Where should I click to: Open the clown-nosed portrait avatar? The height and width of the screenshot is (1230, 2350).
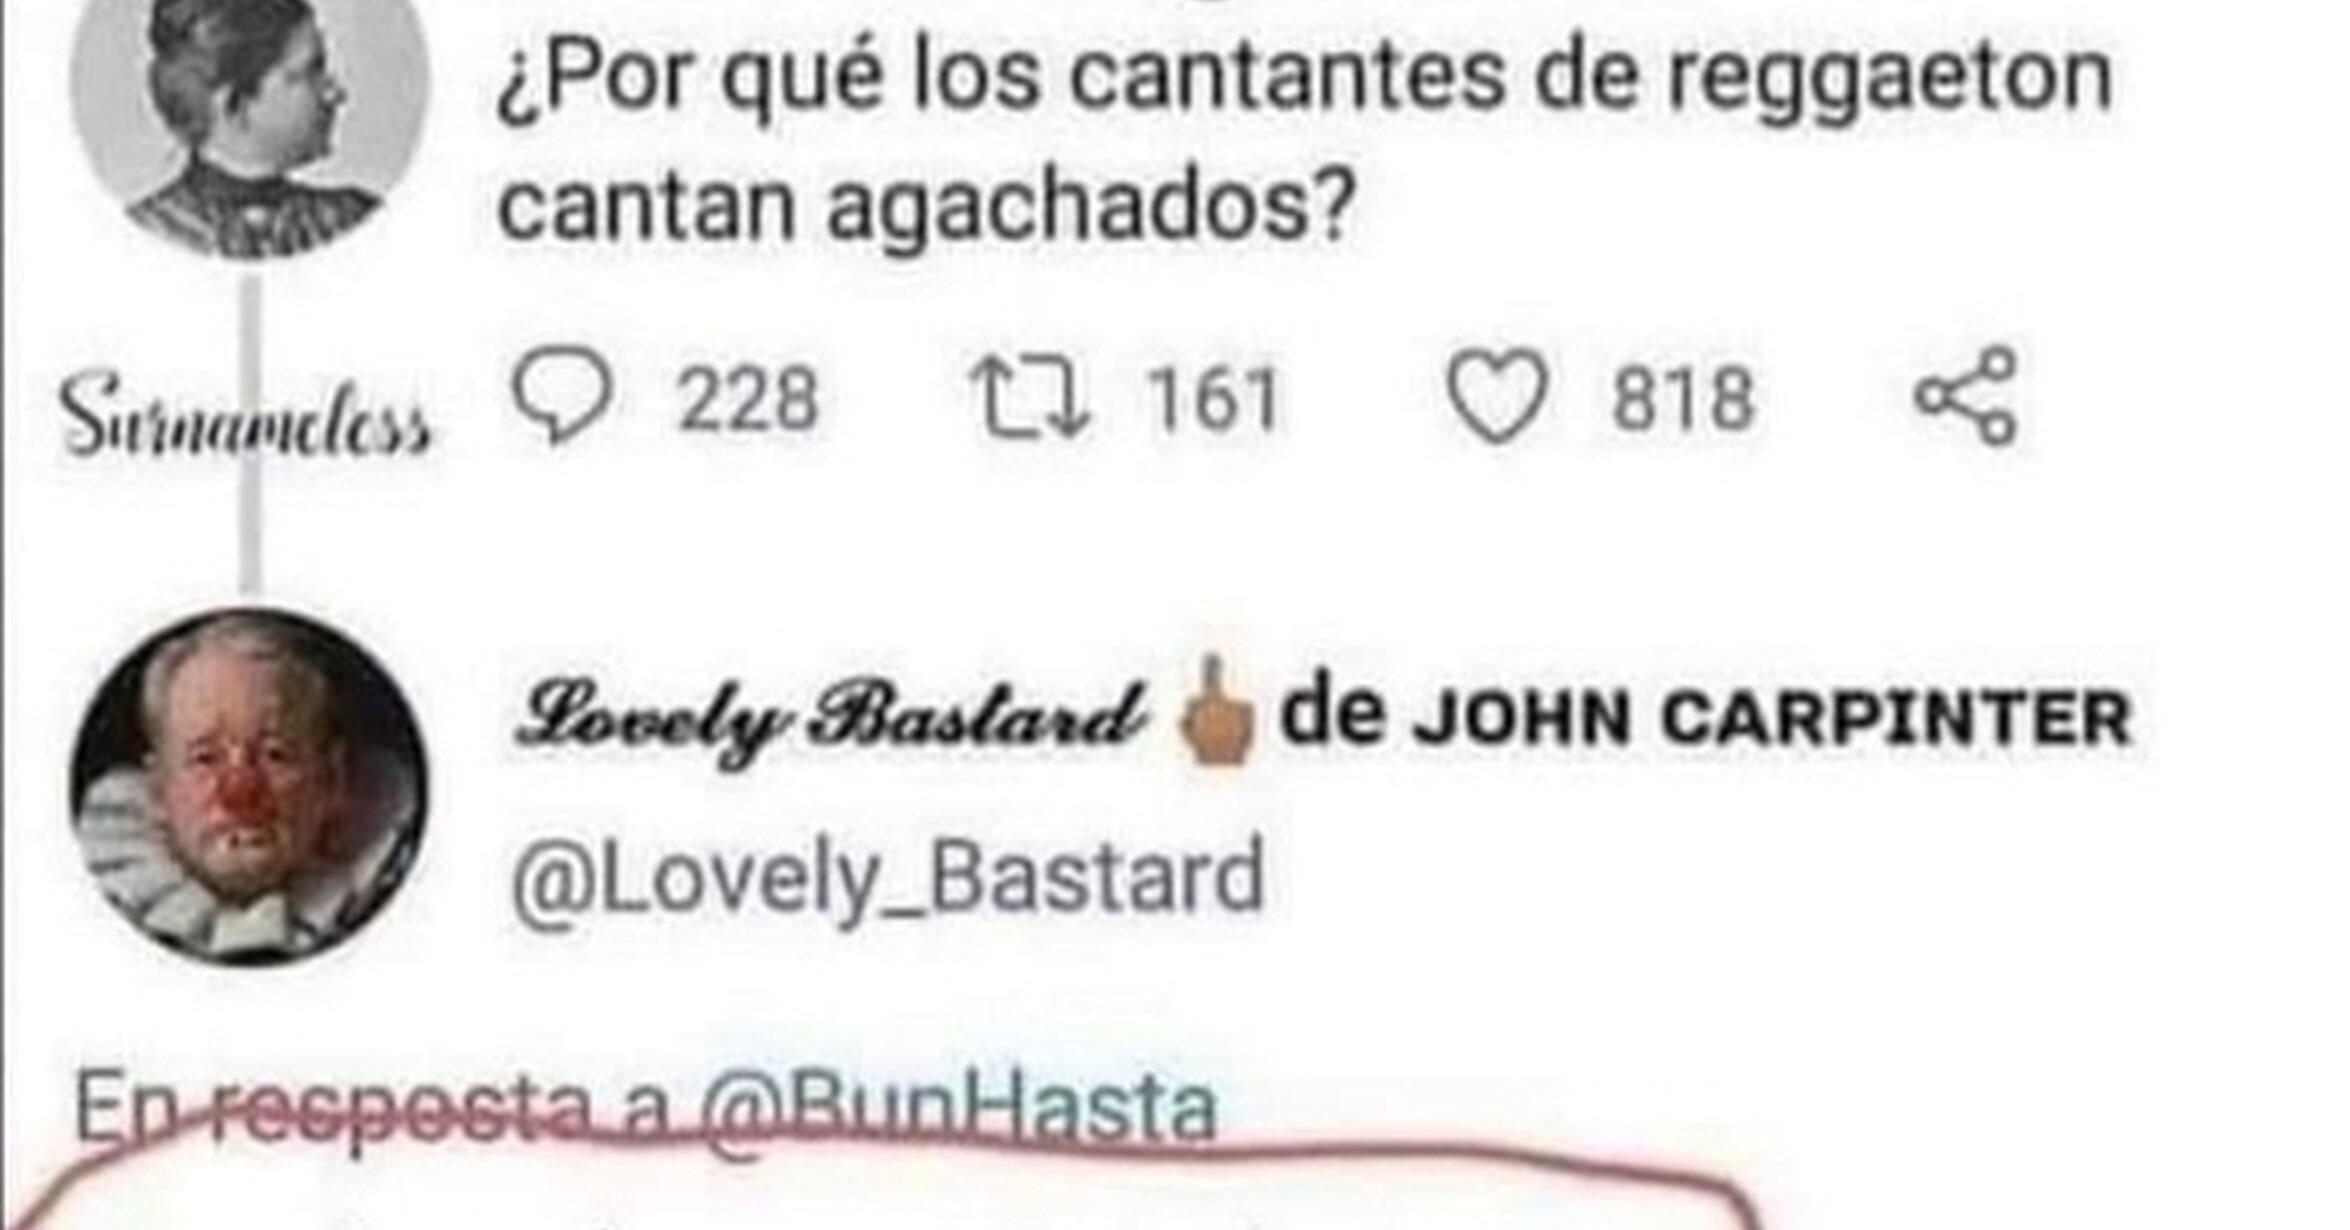pyautogui.click(x=249, y=786)
